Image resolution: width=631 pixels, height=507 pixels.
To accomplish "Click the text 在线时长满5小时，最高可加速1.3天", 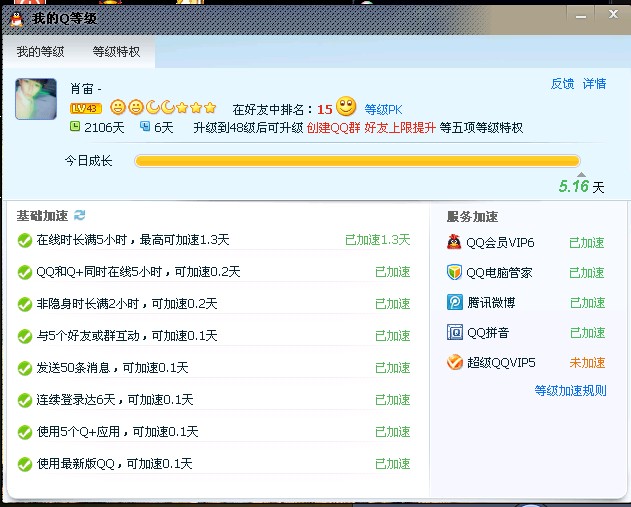I will pyautogui.click(x=133, y=240).
